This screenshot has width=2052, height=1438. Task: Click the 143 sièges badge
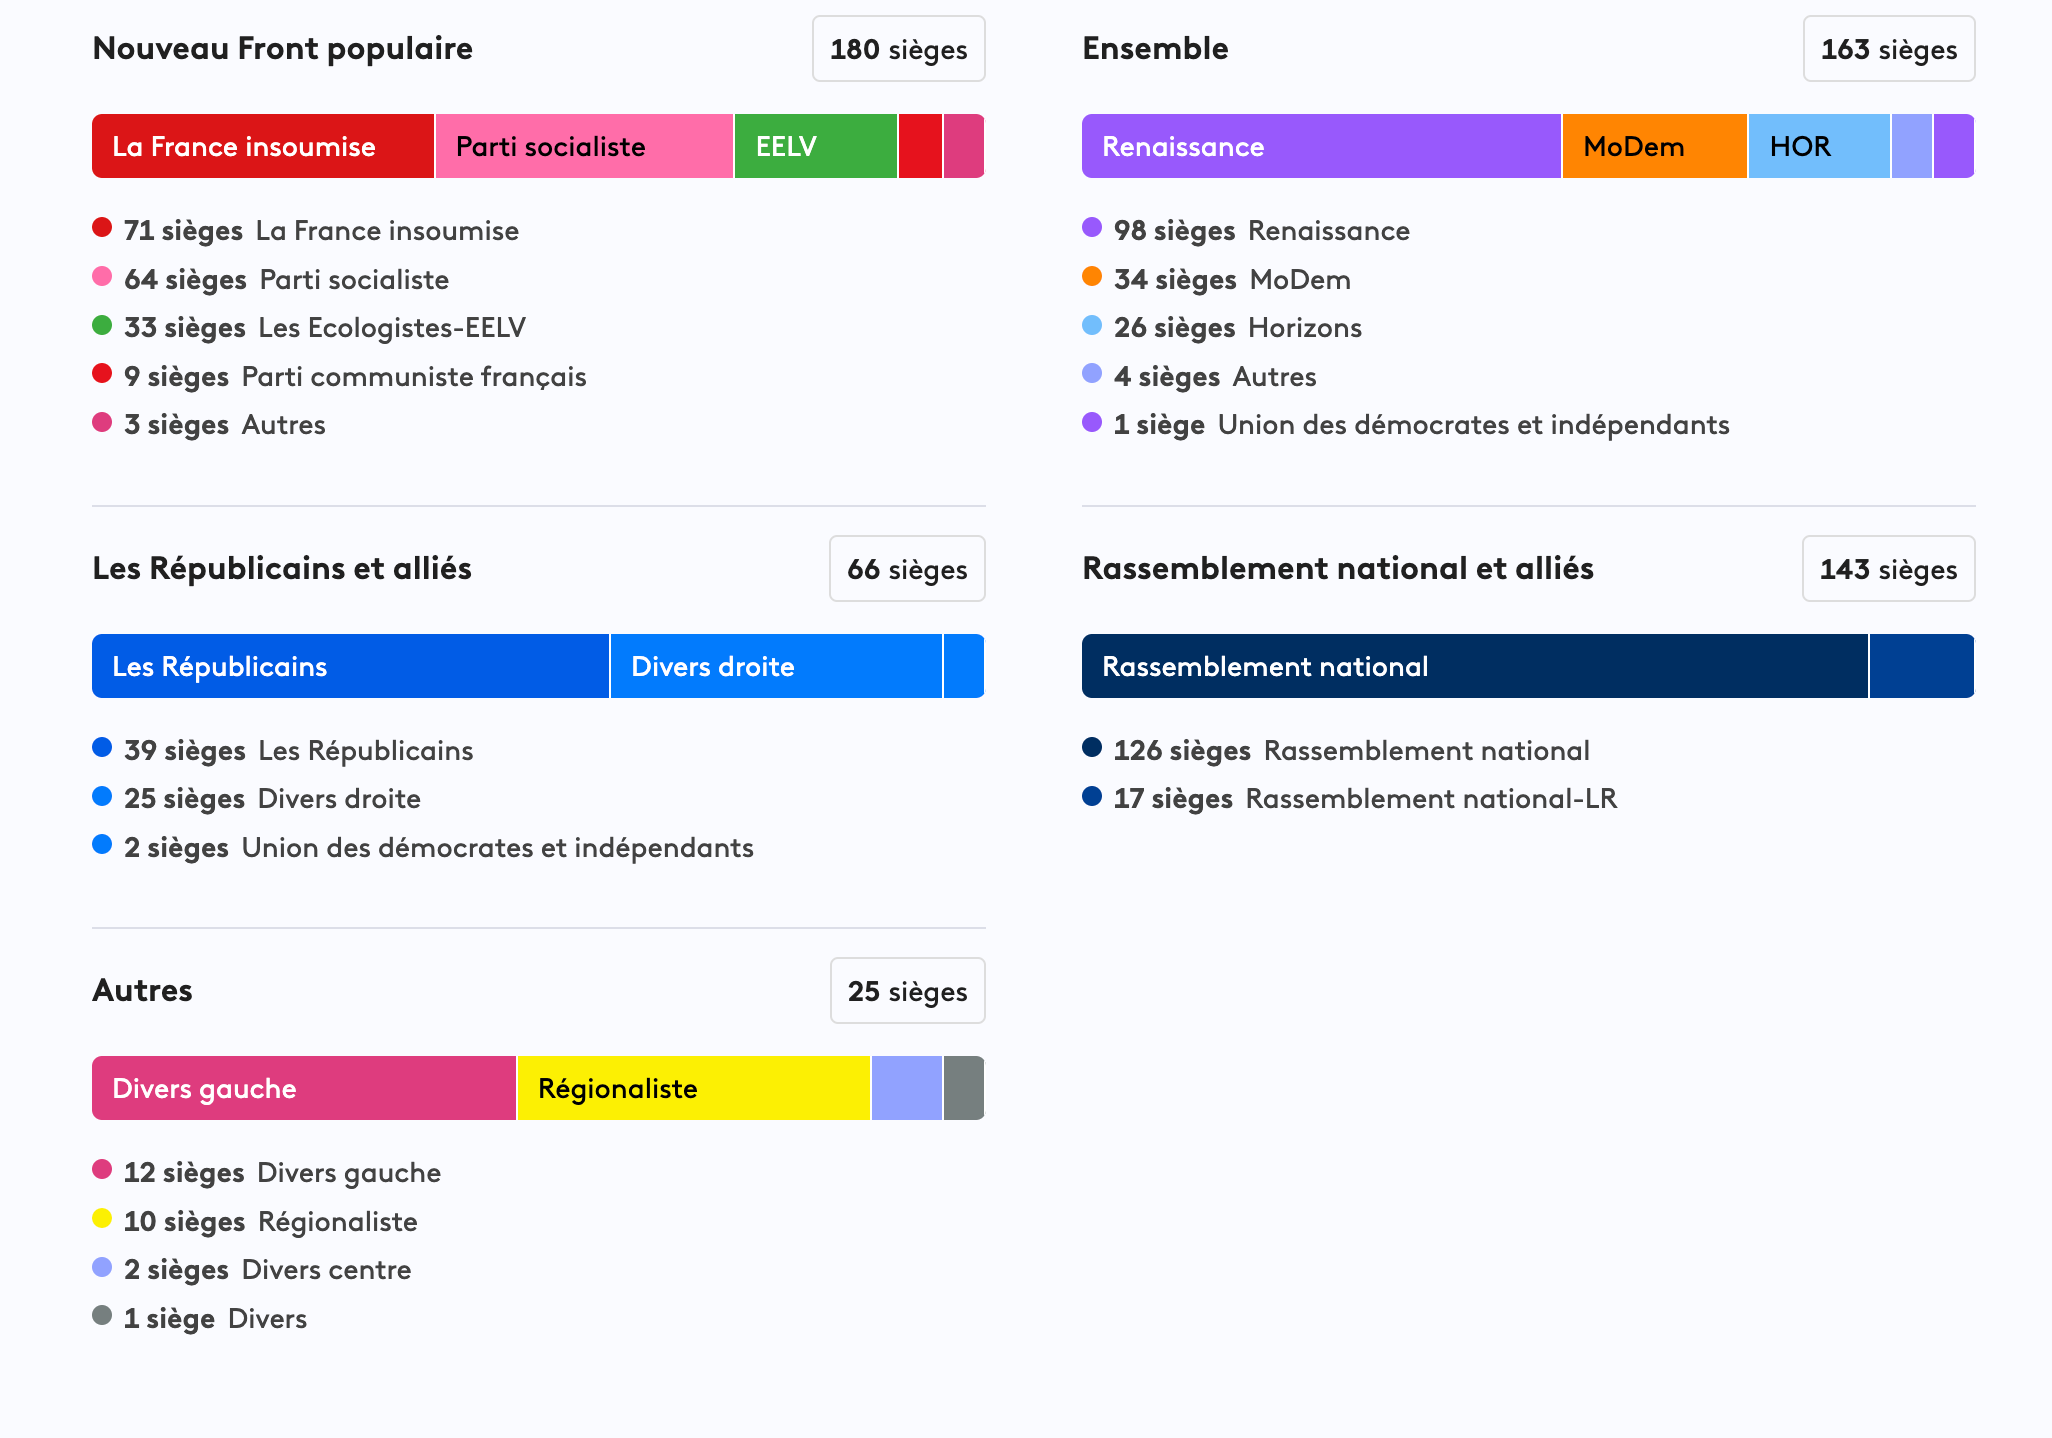1889,569
